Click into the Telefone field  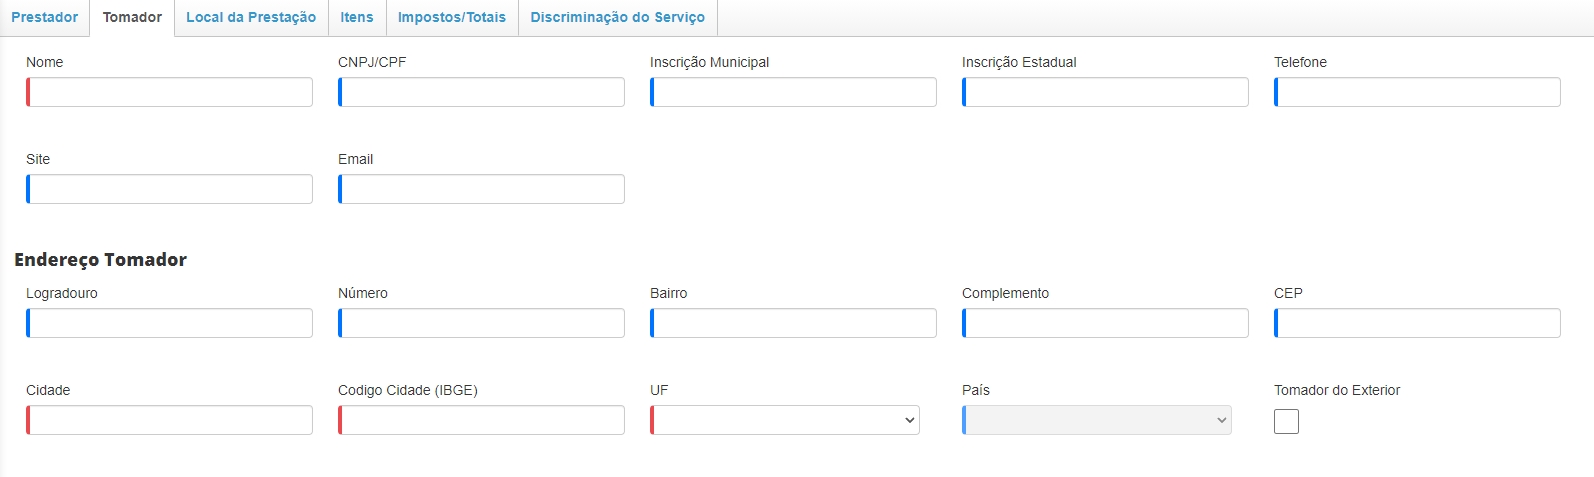1418,92
